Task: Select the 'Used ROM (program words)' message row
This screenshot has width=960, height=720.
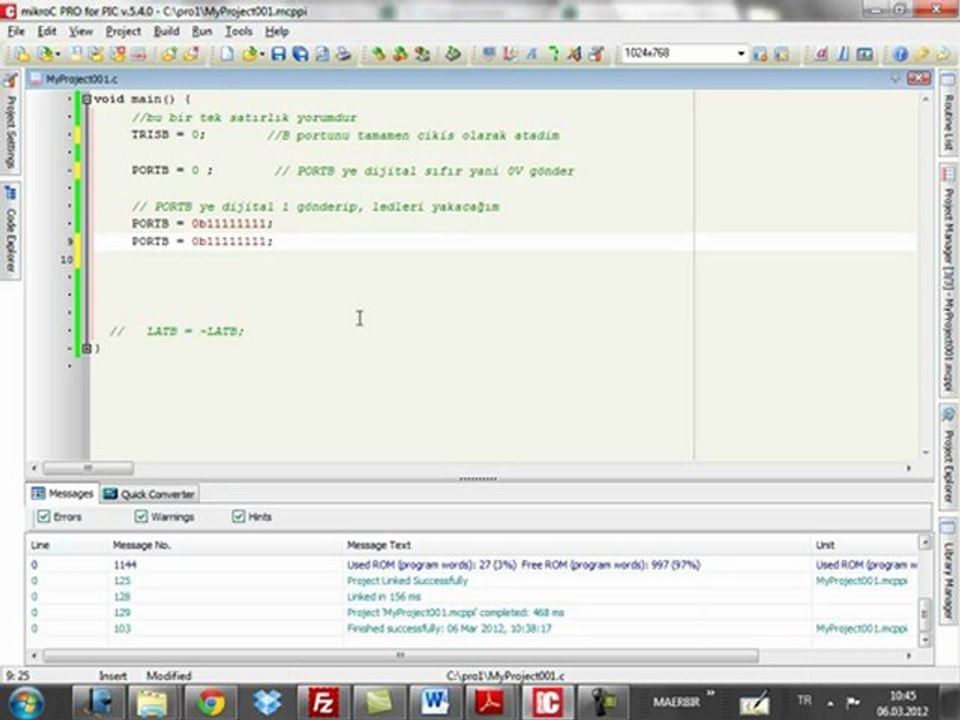Action: point(472,564)
